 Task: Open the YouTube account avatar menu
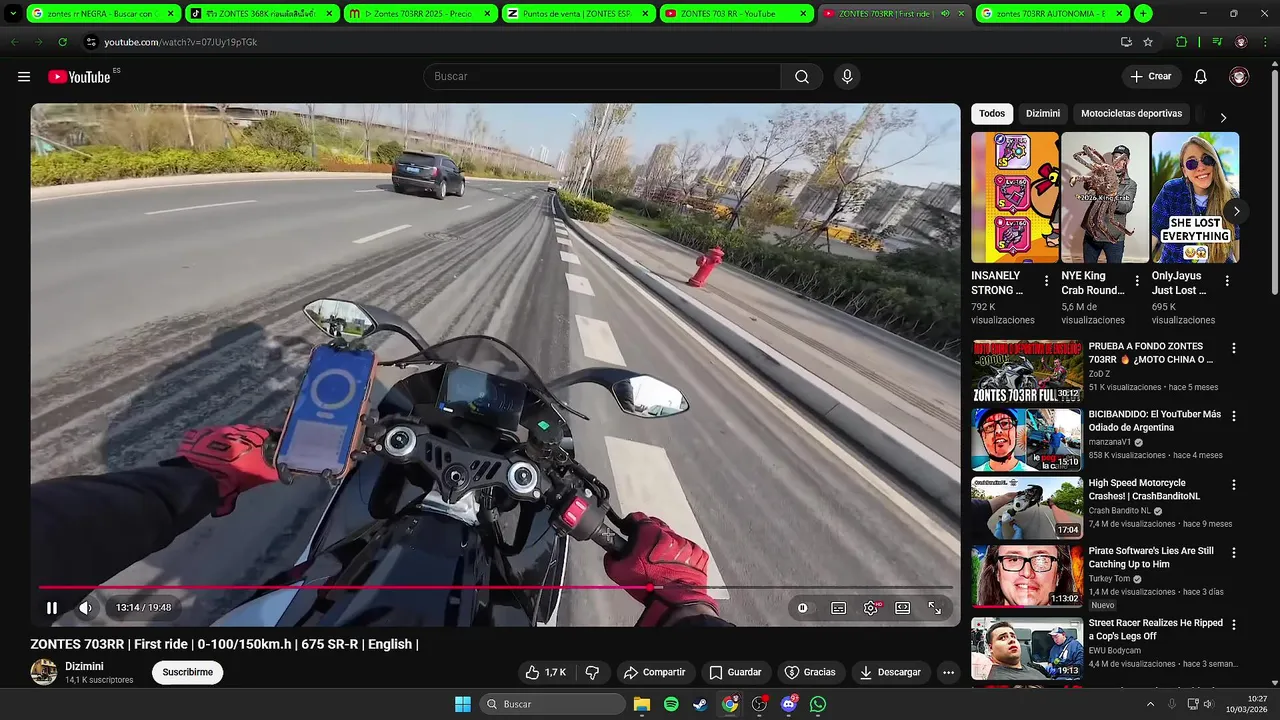pos(1239,77)
